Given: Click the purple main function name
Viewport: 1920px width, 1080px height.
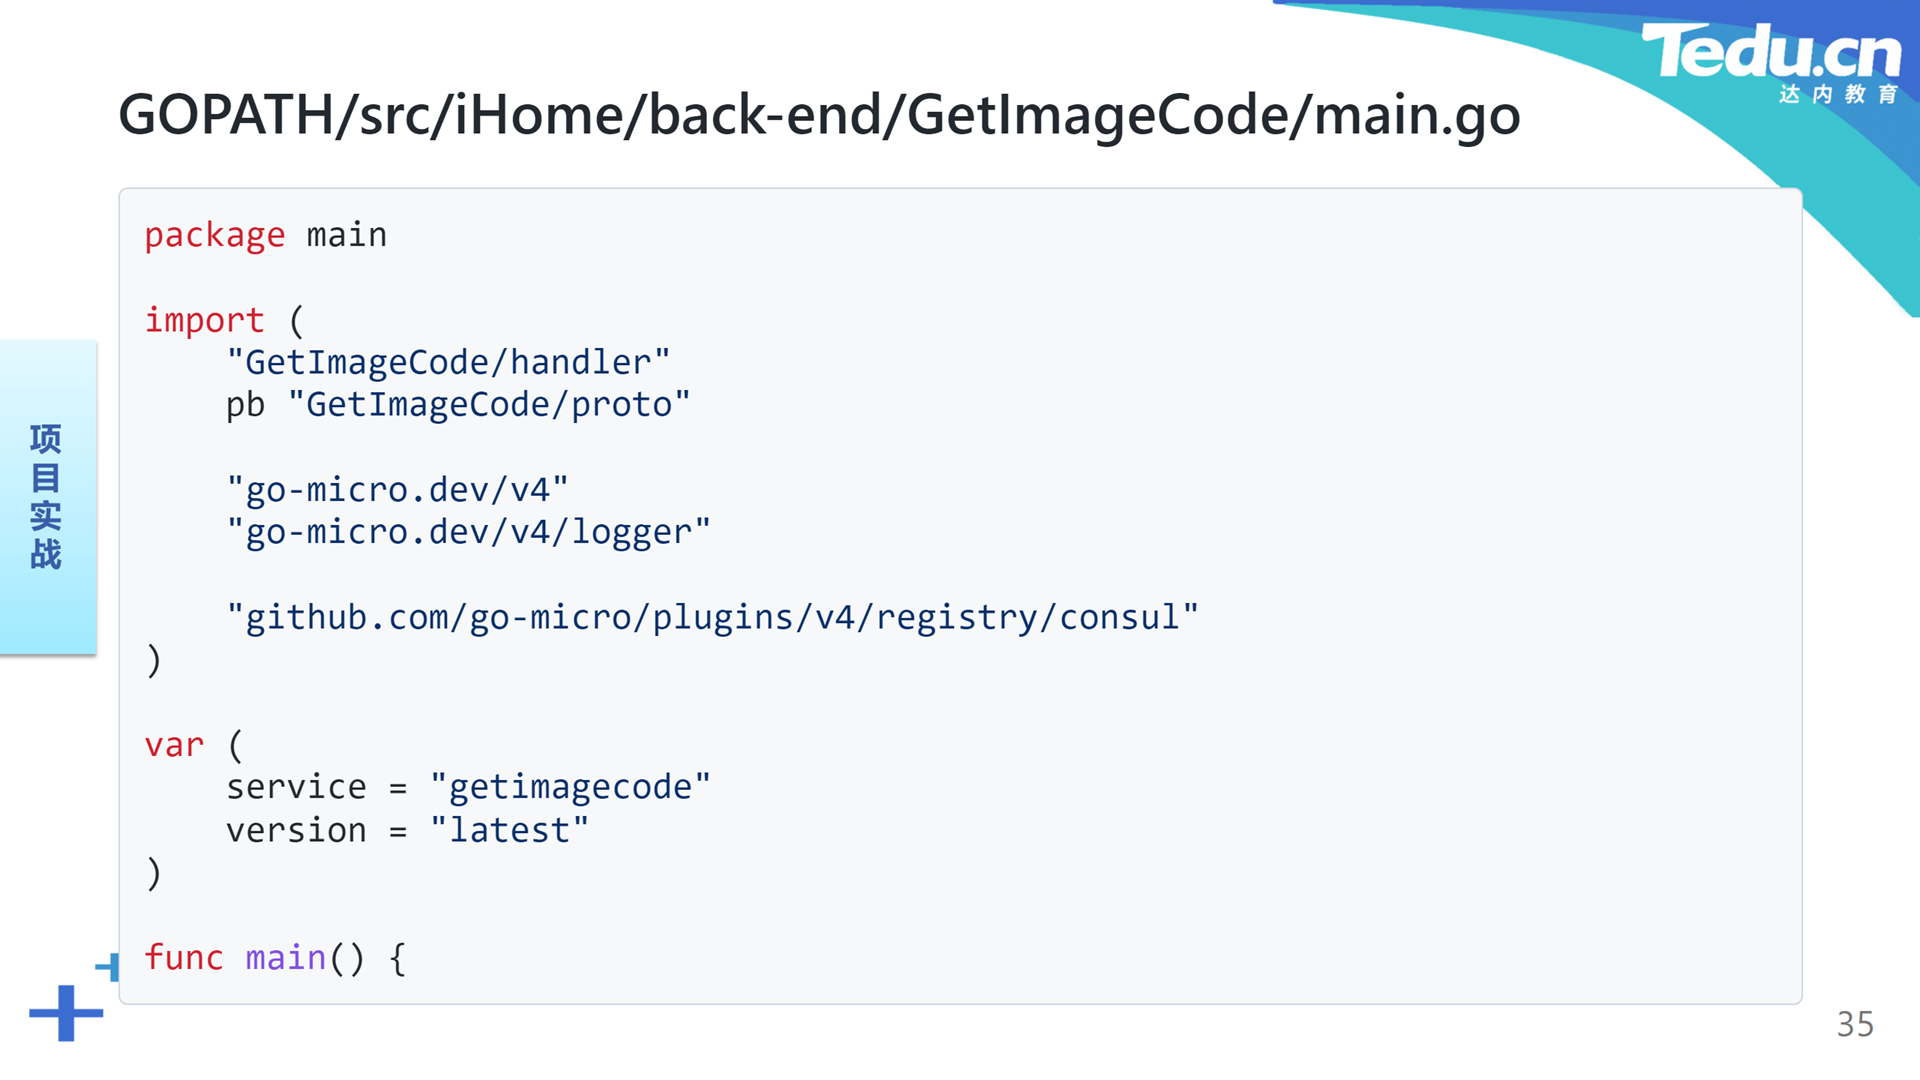Looking at the screenshot, I should coord(286,958).
